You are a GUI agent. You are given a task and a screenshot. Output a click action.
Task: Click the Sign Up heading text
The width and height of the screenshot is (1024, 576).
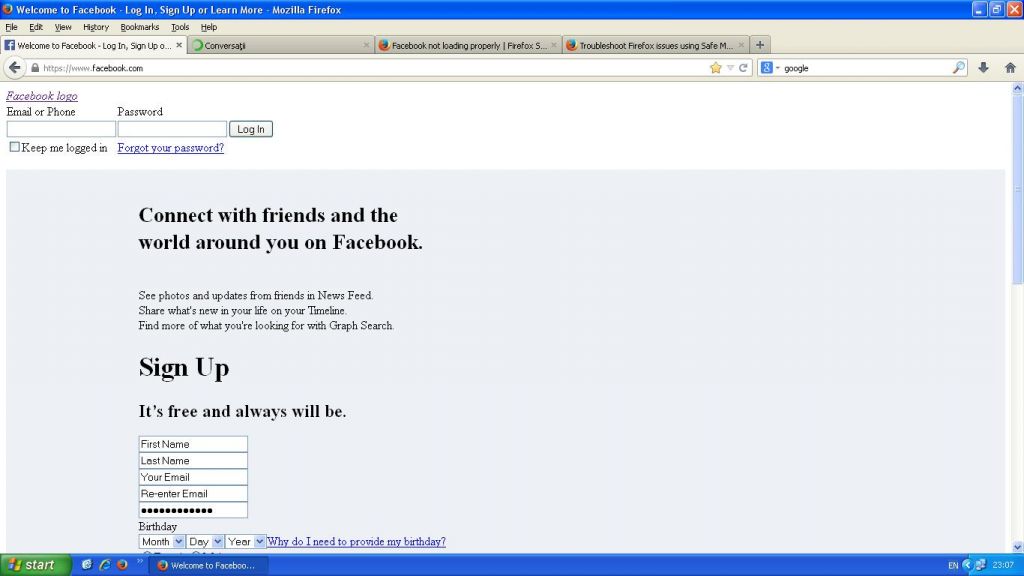[184, 368]
